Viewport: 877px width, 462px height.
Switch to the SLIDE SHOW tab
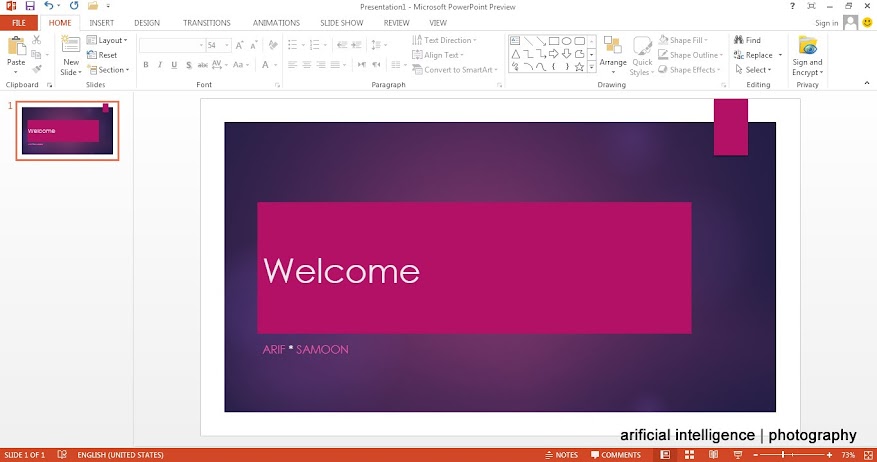point(342,23)
